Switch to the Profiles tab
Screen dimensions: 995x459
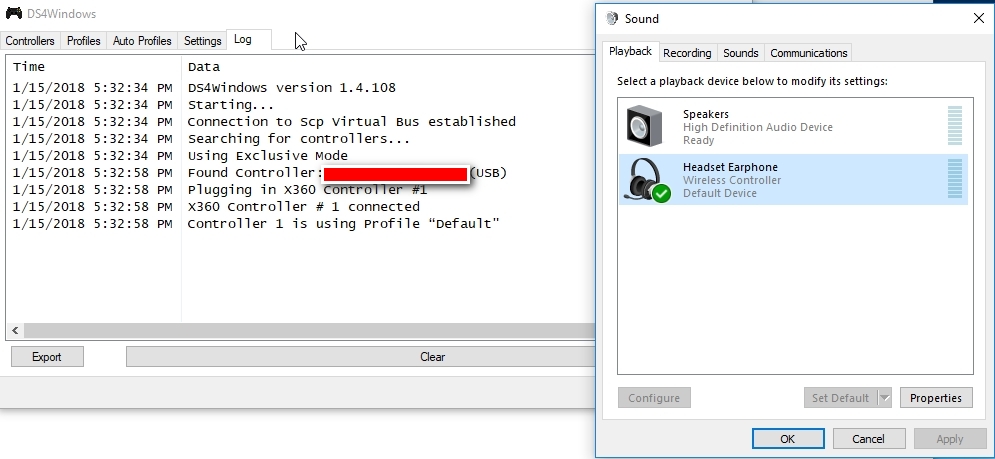84,41
